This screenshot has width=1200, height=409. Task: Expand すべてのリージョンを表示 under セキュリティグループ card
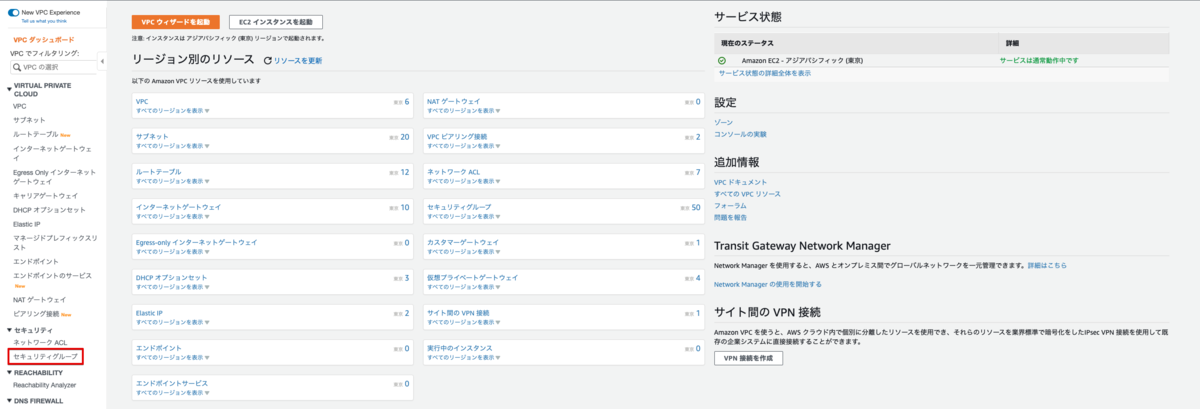(x=464, y=216)
